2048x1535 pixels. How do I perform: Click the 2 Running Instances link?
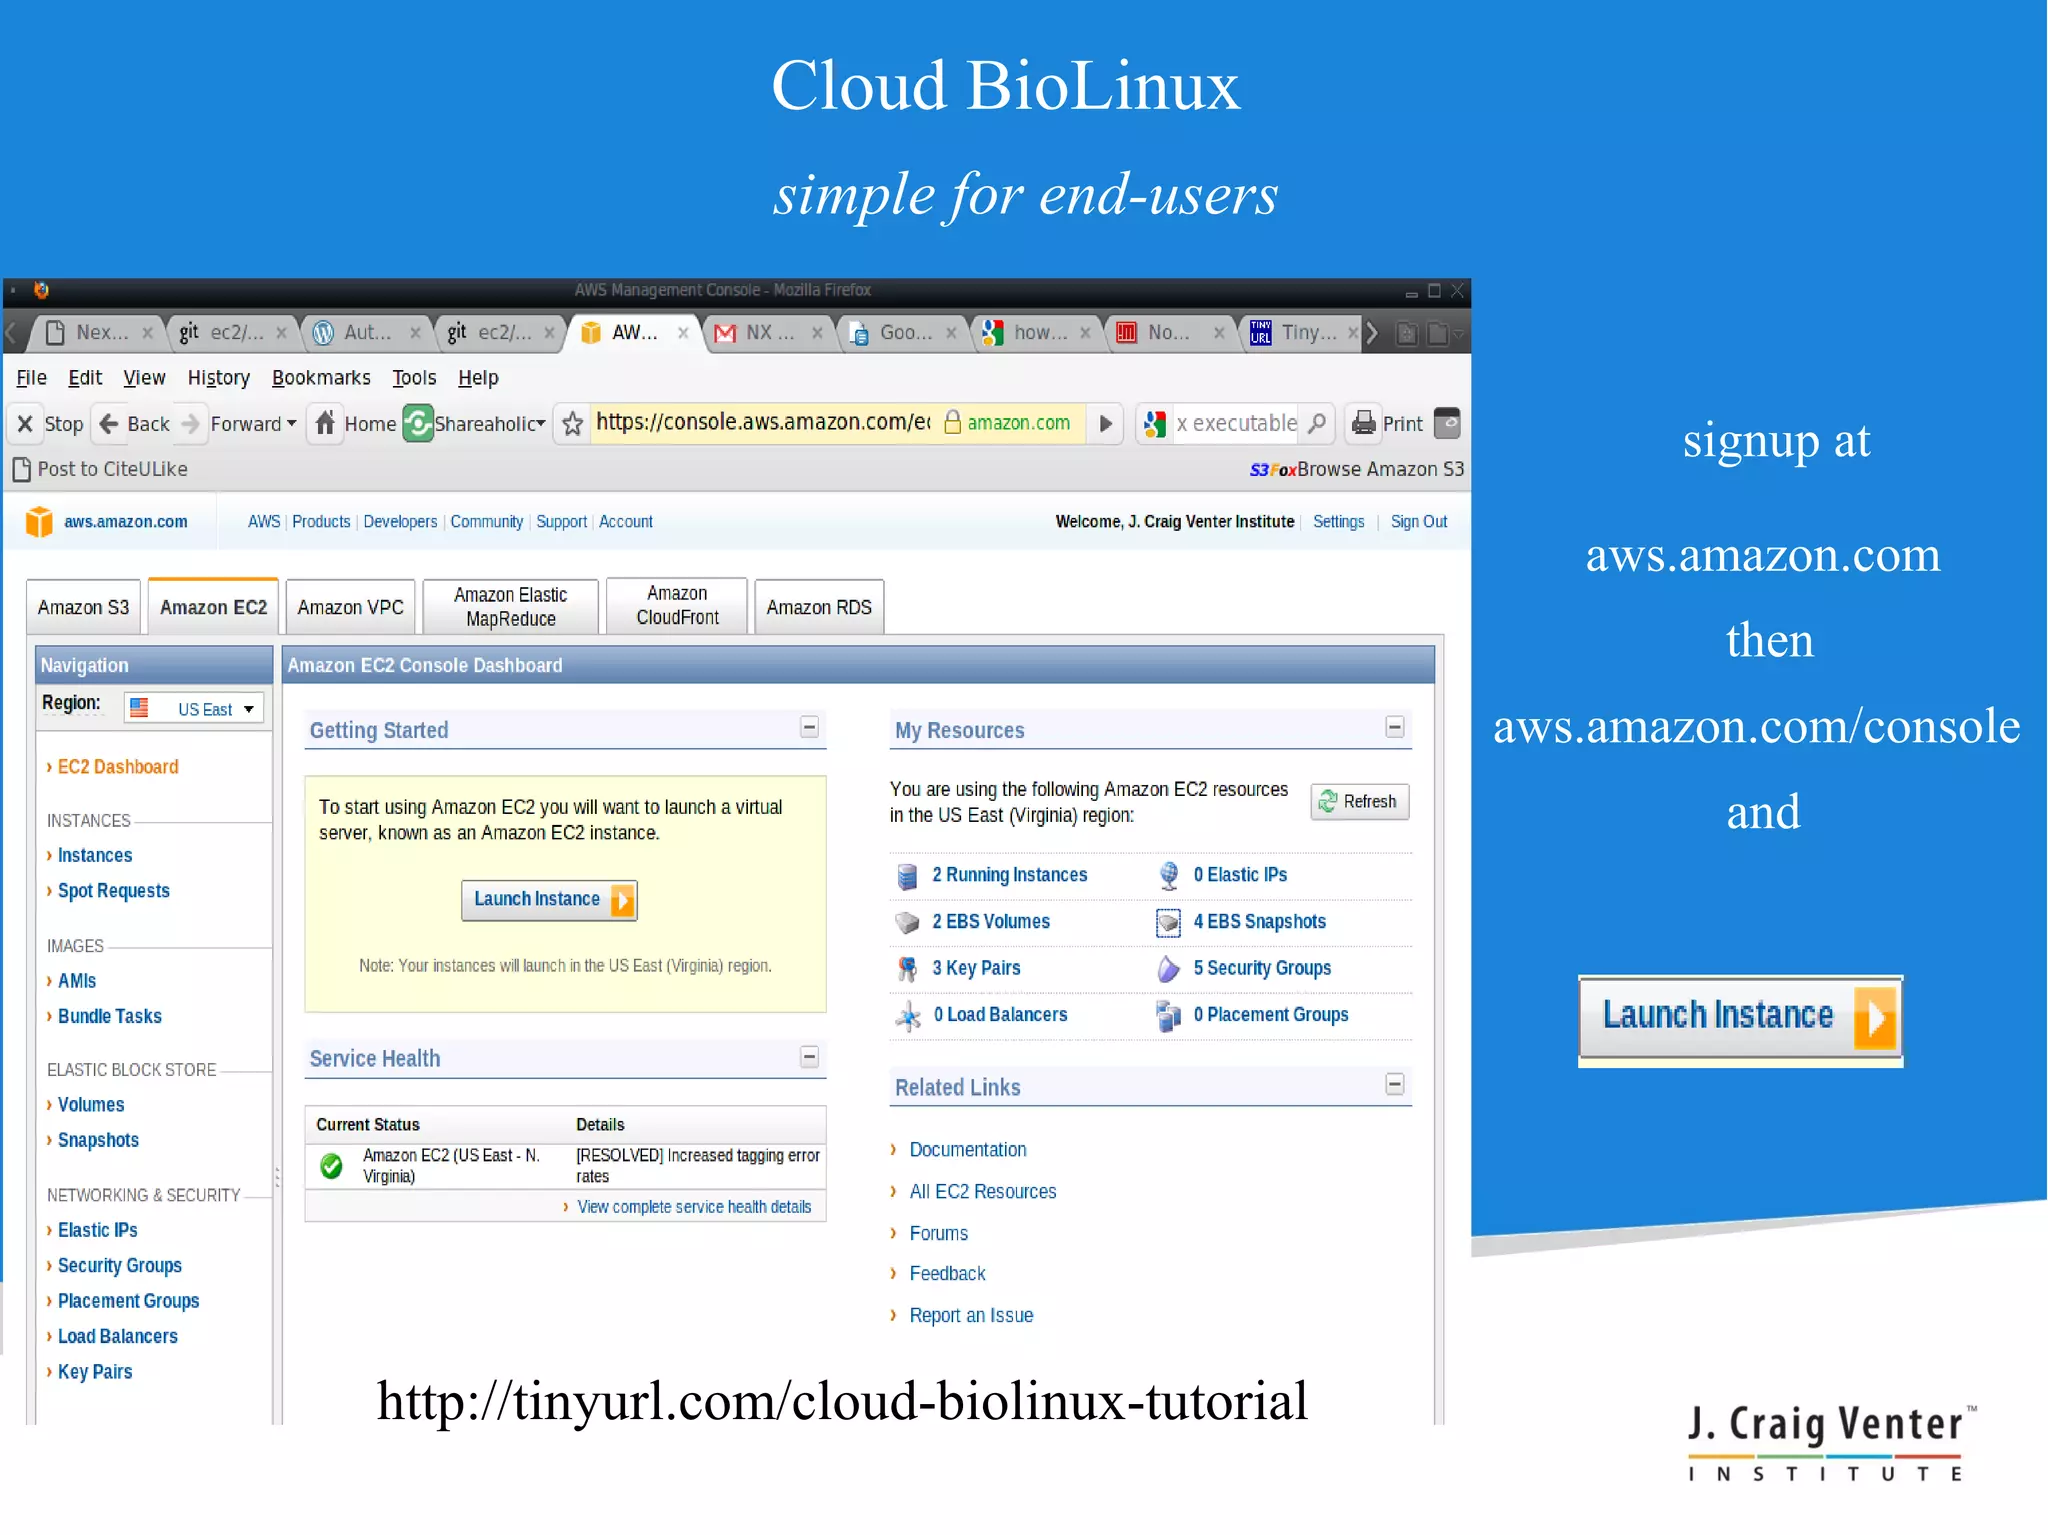[1009, 875]
